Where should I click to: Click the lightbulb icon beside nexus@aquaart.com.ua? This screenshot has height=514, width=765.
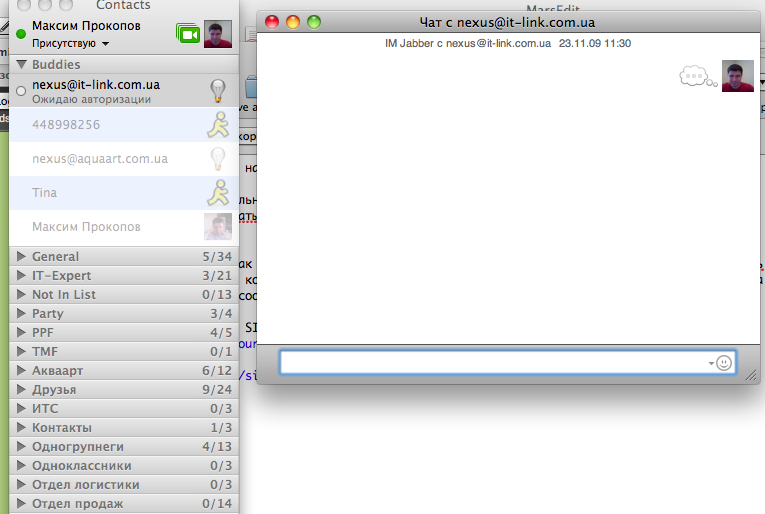(x=218, y=159)
